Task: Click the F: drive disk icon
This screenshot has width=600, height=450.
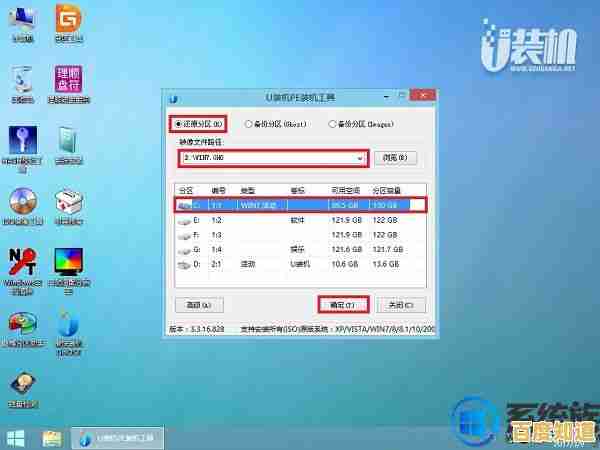Action: click(184, 236)
